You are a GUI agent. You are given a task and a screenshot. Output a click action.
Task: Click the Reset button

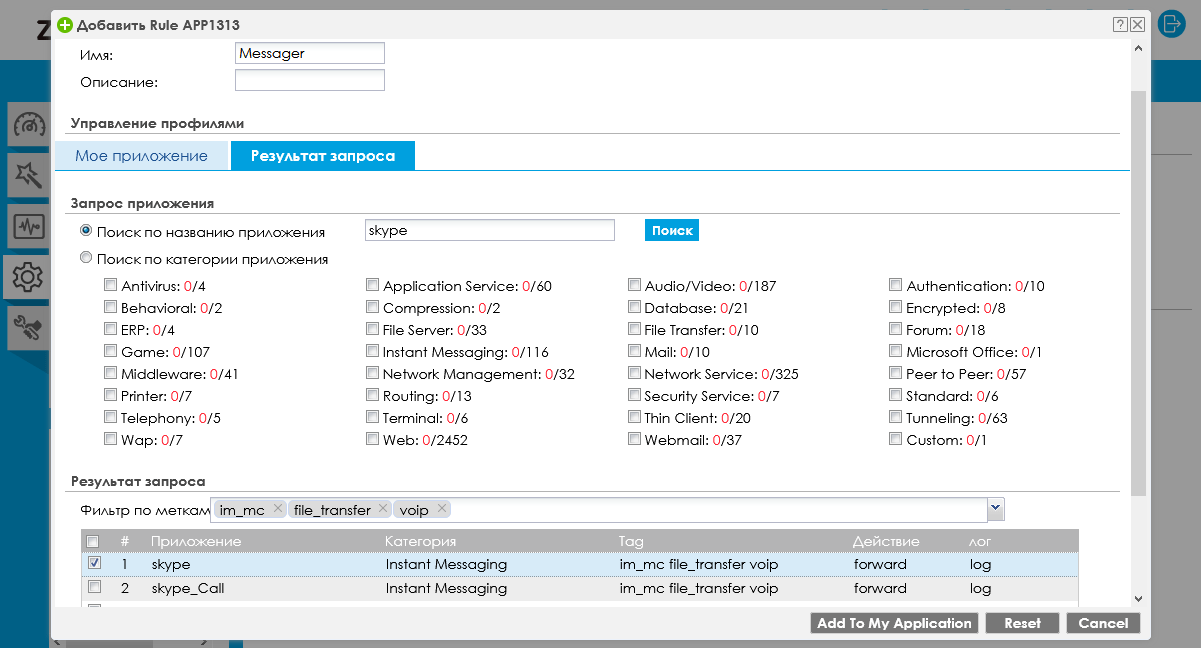coord(1023,623)
